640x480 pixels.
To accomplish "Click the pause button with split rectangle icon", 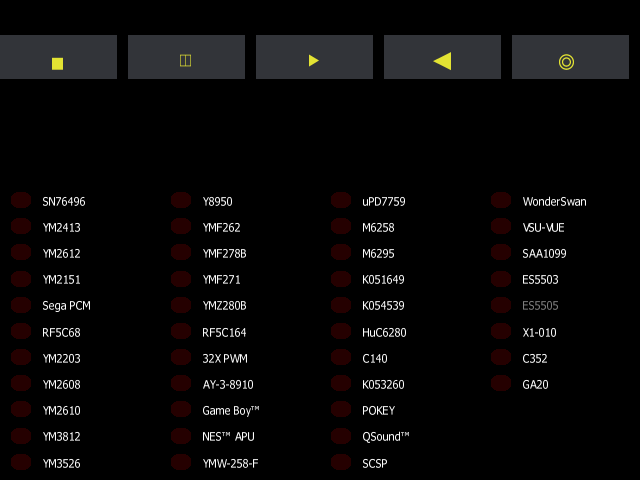I will (186, 57).
